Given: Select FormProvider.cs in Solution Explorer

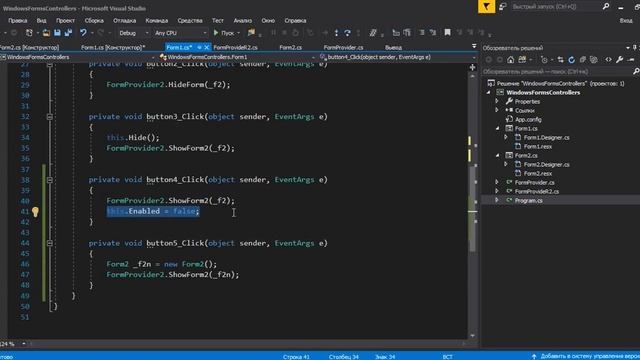Looking at the screenshot, I should pyautogui.click(x=535, y=182).
